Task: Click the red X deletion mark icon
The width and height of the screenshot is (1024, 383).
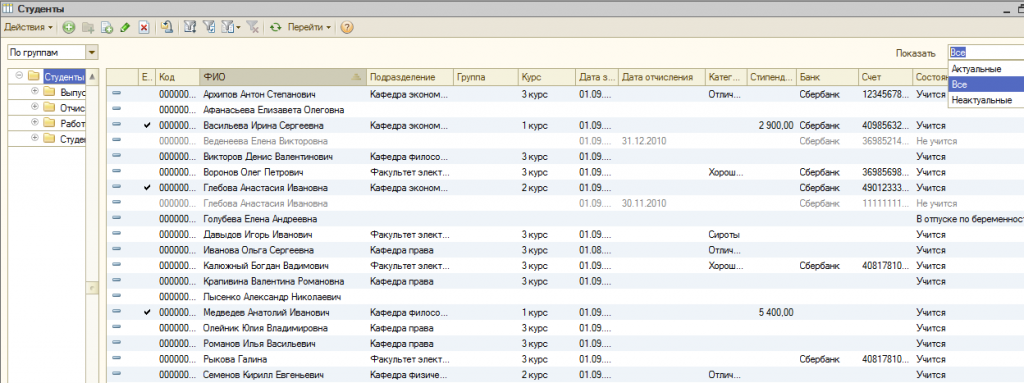Action: click(144, 27)
